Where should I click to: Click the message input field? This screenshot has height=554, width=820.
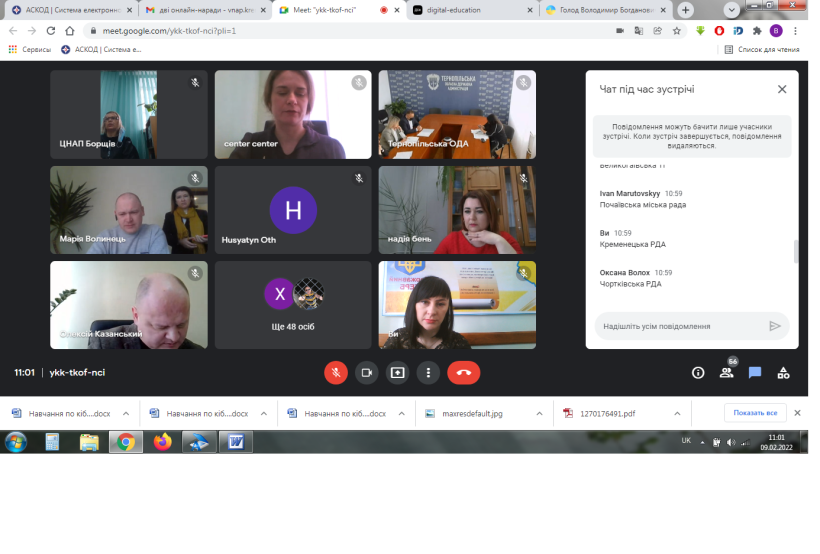[680, 326]
